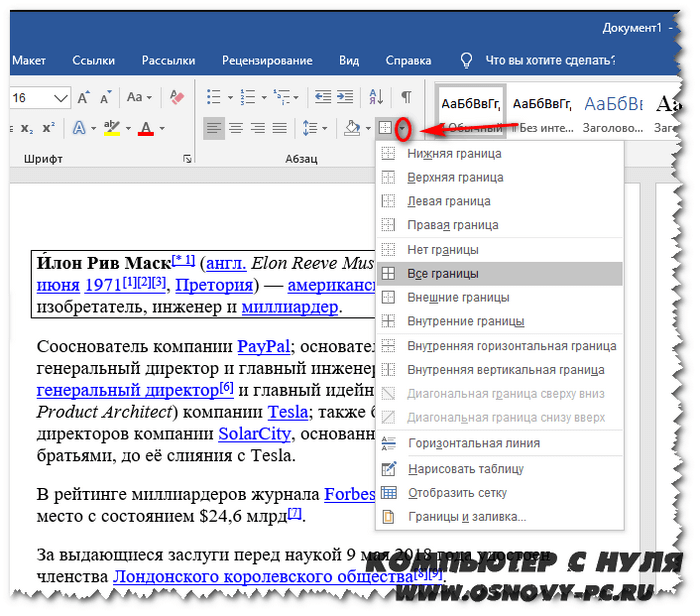Expand the Shading color dropdown arrow

pos(368,129)
